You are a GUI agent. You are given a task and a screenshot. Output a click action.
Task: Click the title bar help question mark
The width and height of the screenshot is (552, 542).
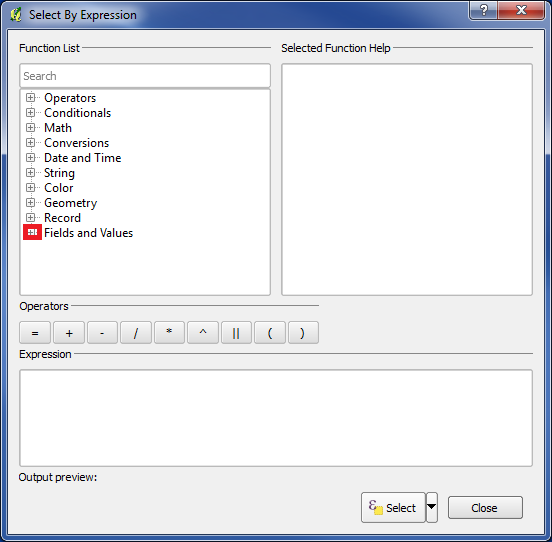[x=483, y=10]
